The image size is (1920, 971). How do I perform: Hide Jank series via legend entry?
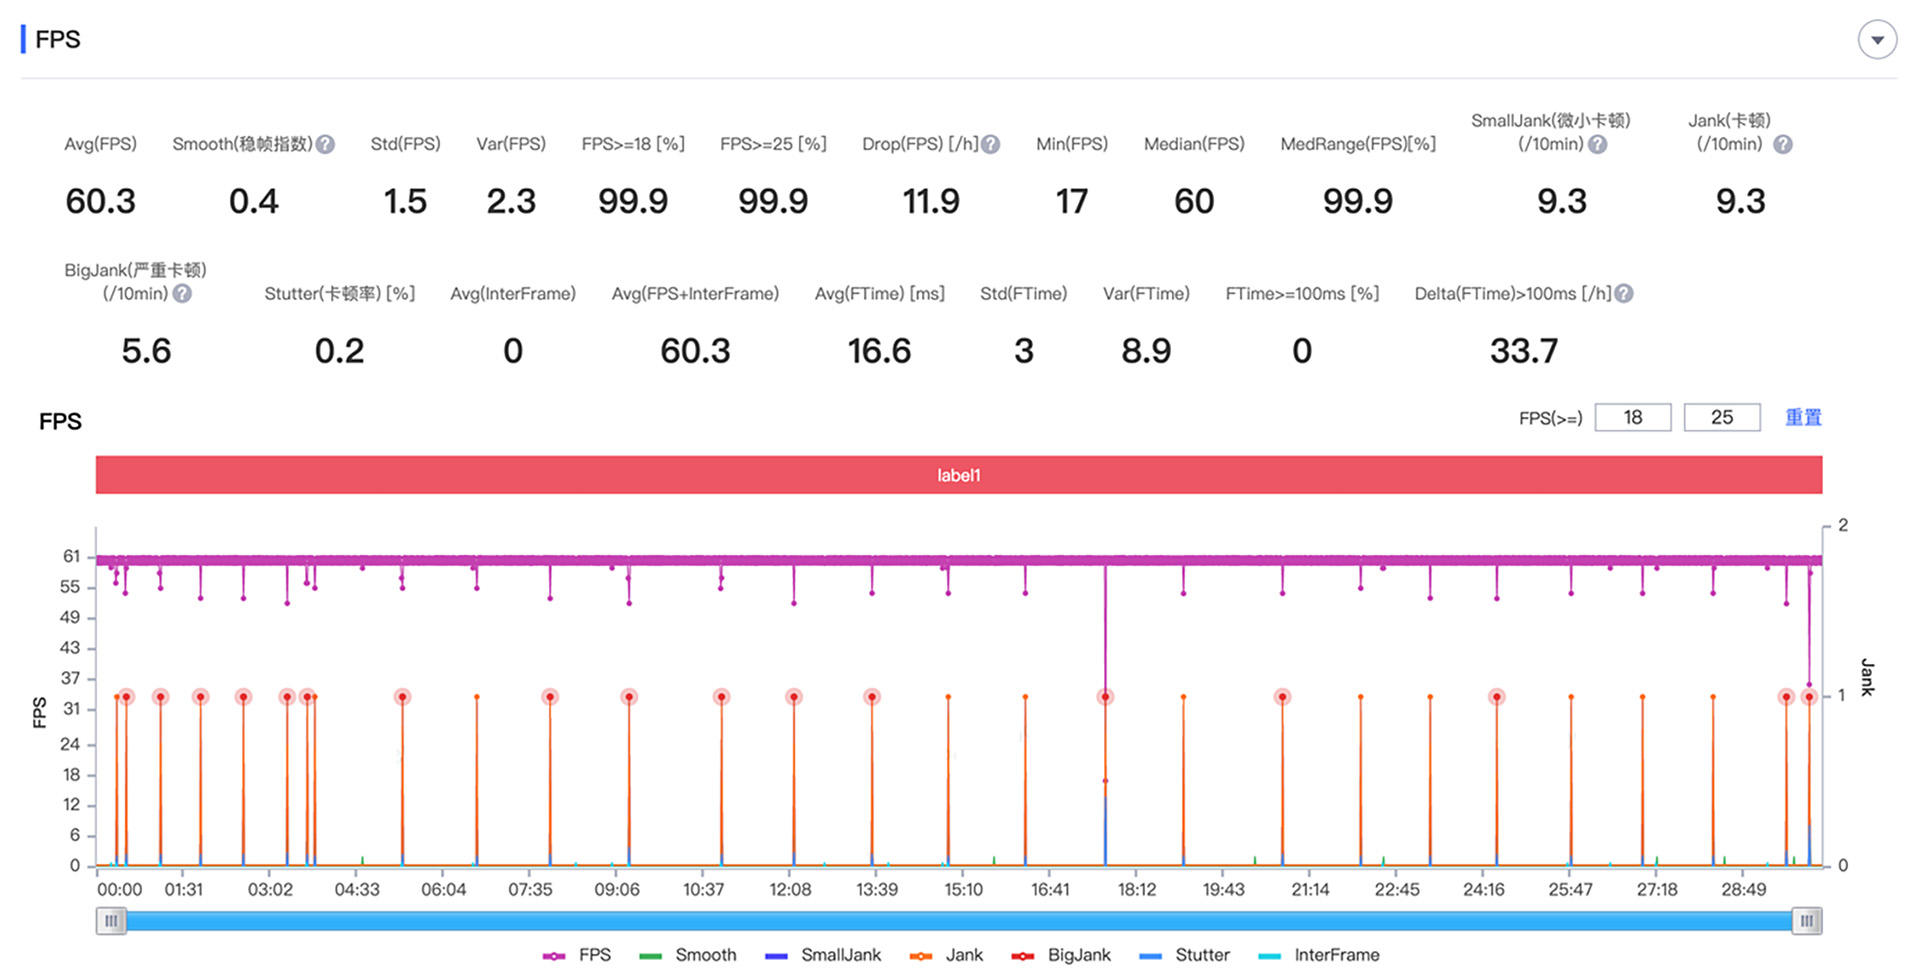point(946,955)
